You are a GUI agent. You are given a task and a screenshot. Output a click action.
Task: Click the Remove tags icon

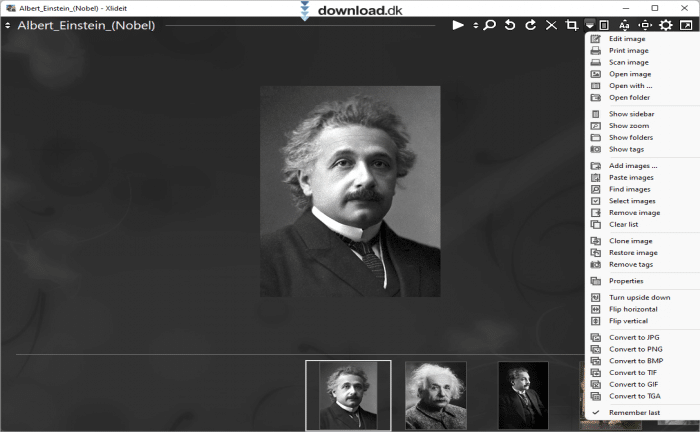[x=596, y=264]
